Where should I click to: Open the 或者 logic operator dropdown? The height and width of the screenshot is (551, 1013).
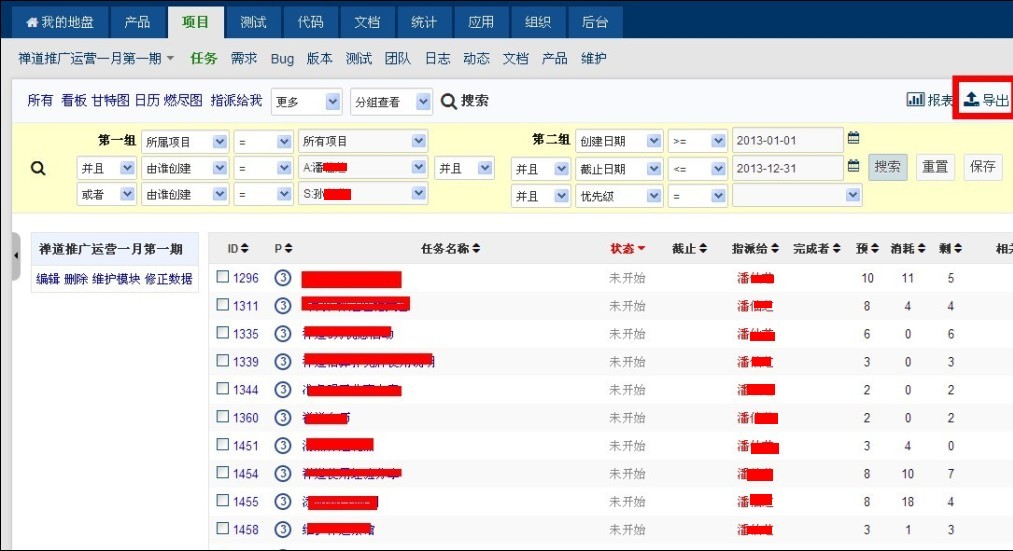click(x=106, y=194)
